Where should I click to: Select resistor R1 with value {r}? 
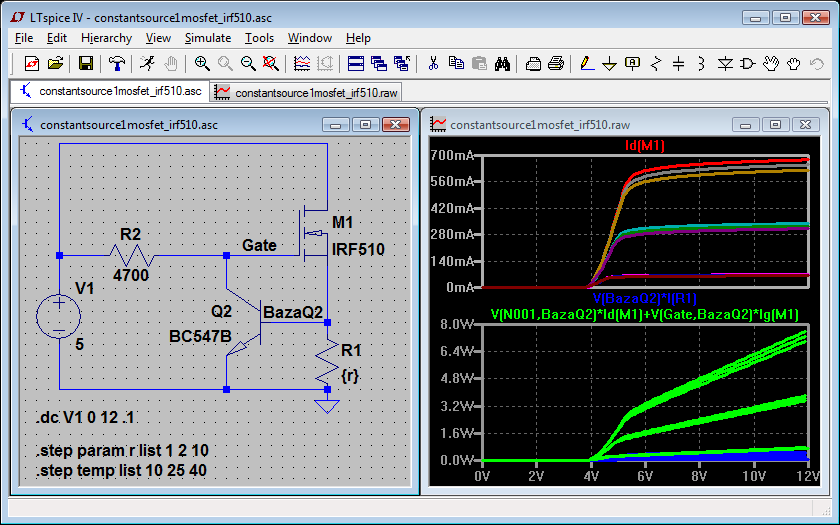click(x=327, y=362)
